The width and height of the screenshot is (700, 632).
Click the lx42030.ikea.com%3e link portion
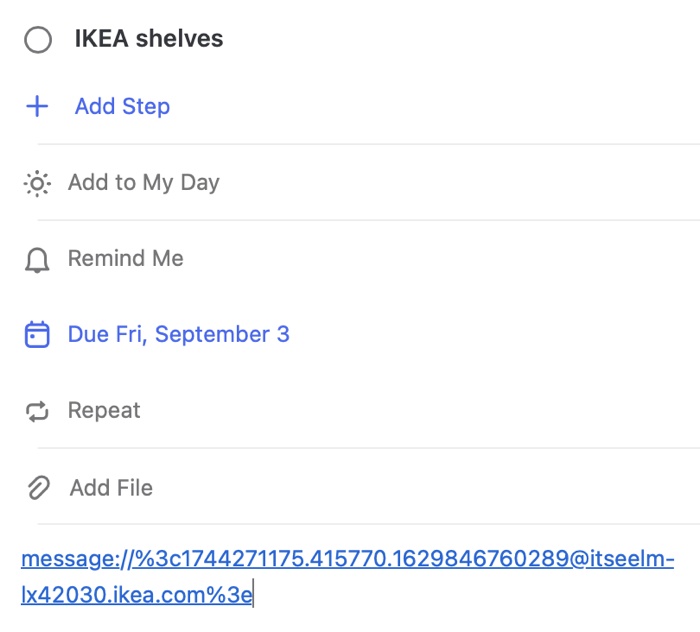coord(136,595)
